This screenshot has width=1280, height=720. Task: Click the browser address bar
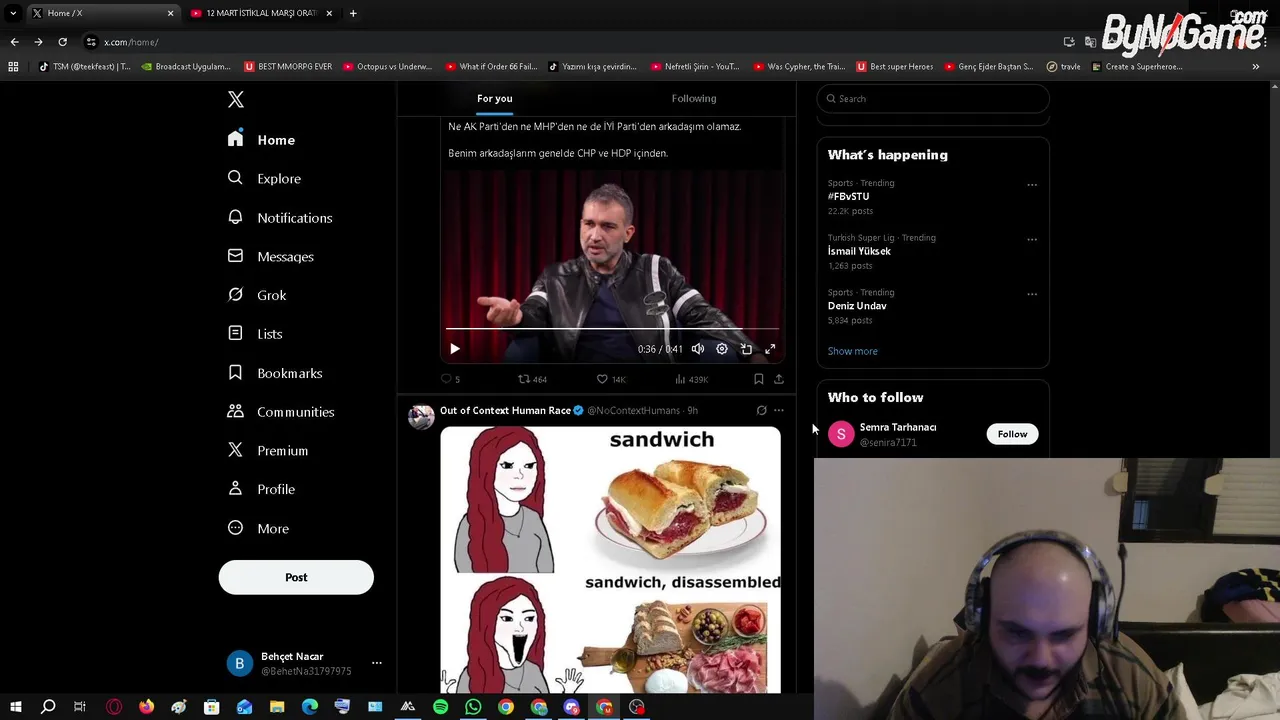coord(570,42)
